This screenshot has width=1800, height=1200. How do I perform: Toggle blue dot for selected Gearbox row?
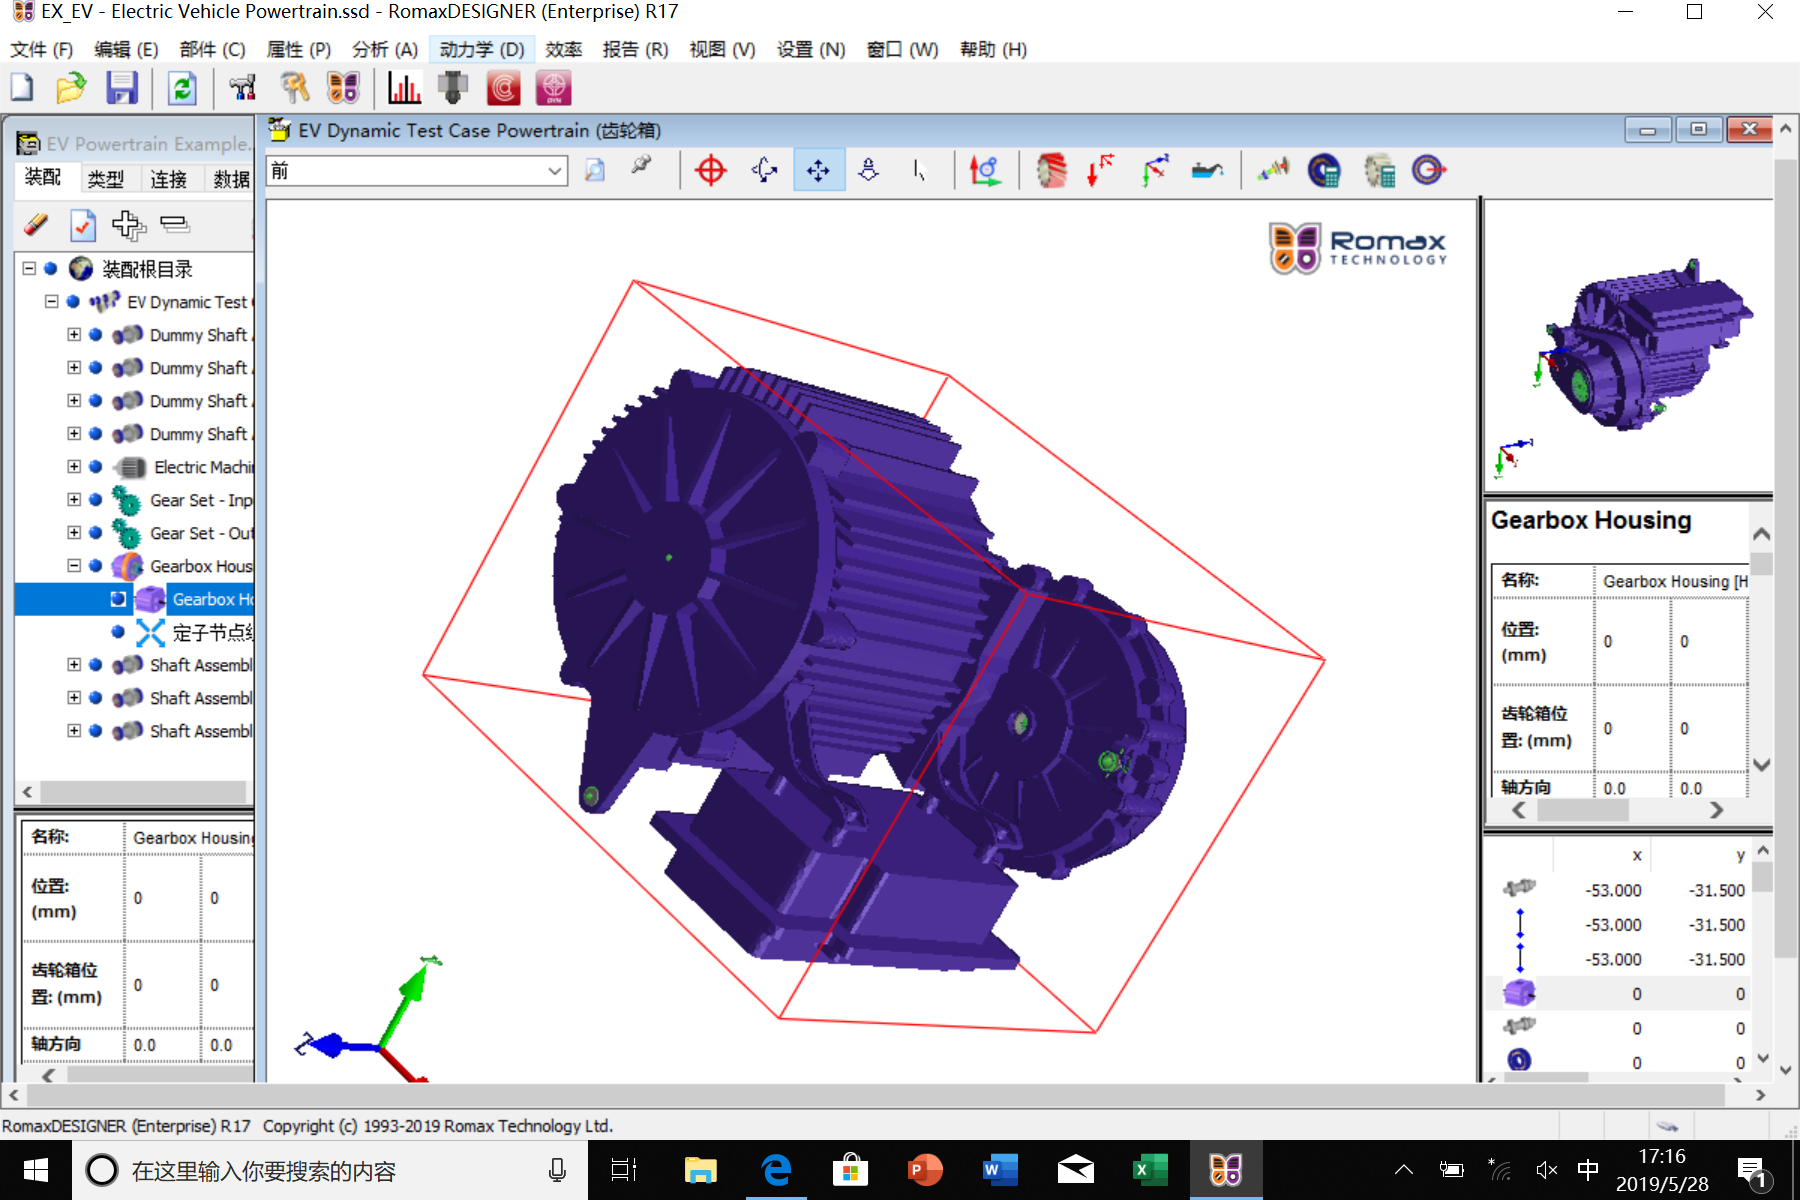(x=118, y=599)
